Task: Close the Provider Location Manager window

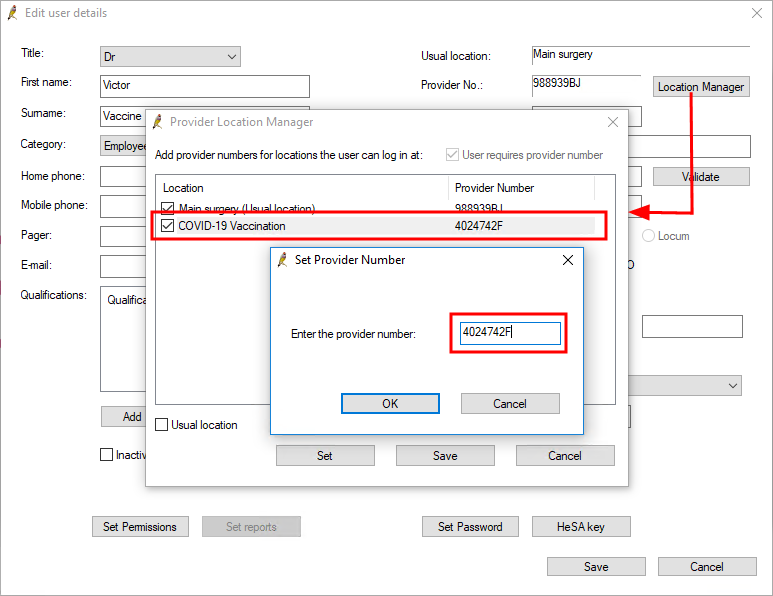Action: (x=613, y=122)
